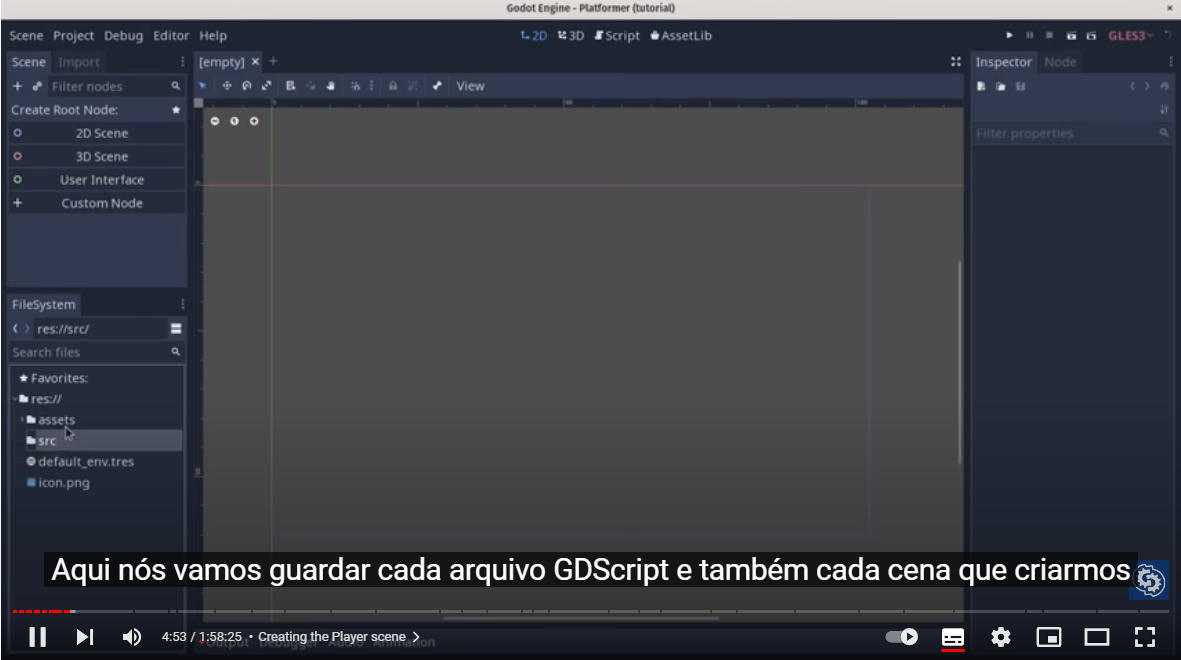Add a new node with plus icon
Image resolution: width=1181 pixels, height=660 pixels.
[17, 86]
